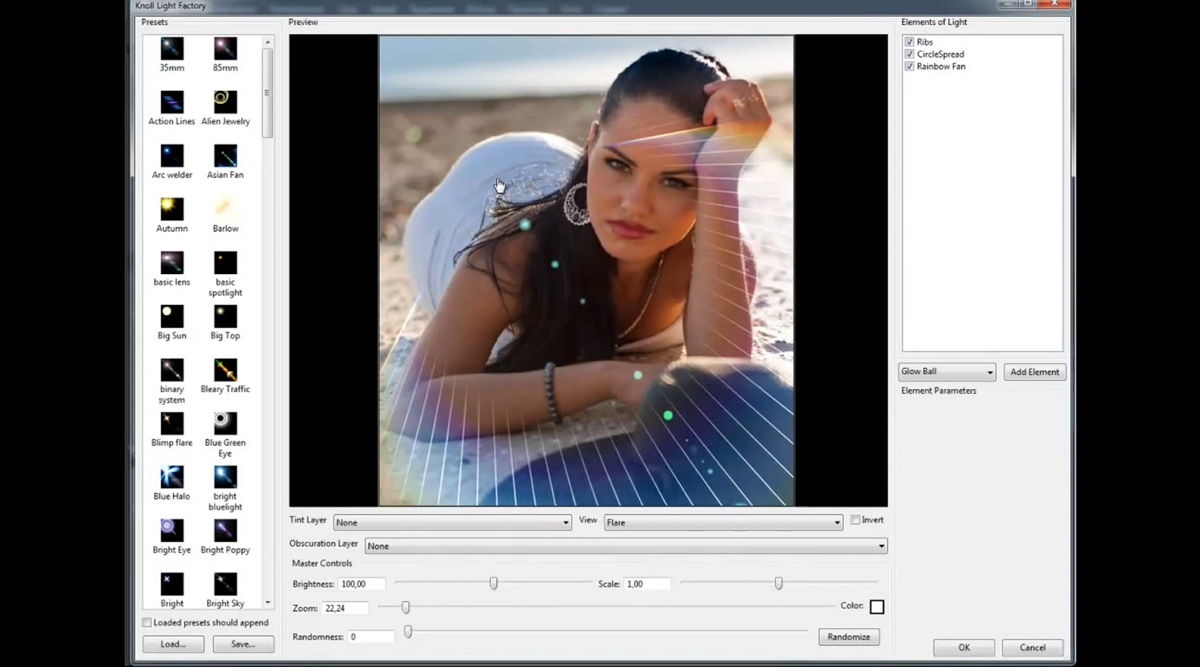The height and width of the screenshot is (667, 1200).
Task: Toggle the Ribs element checkbox
Action: point(909,42)
